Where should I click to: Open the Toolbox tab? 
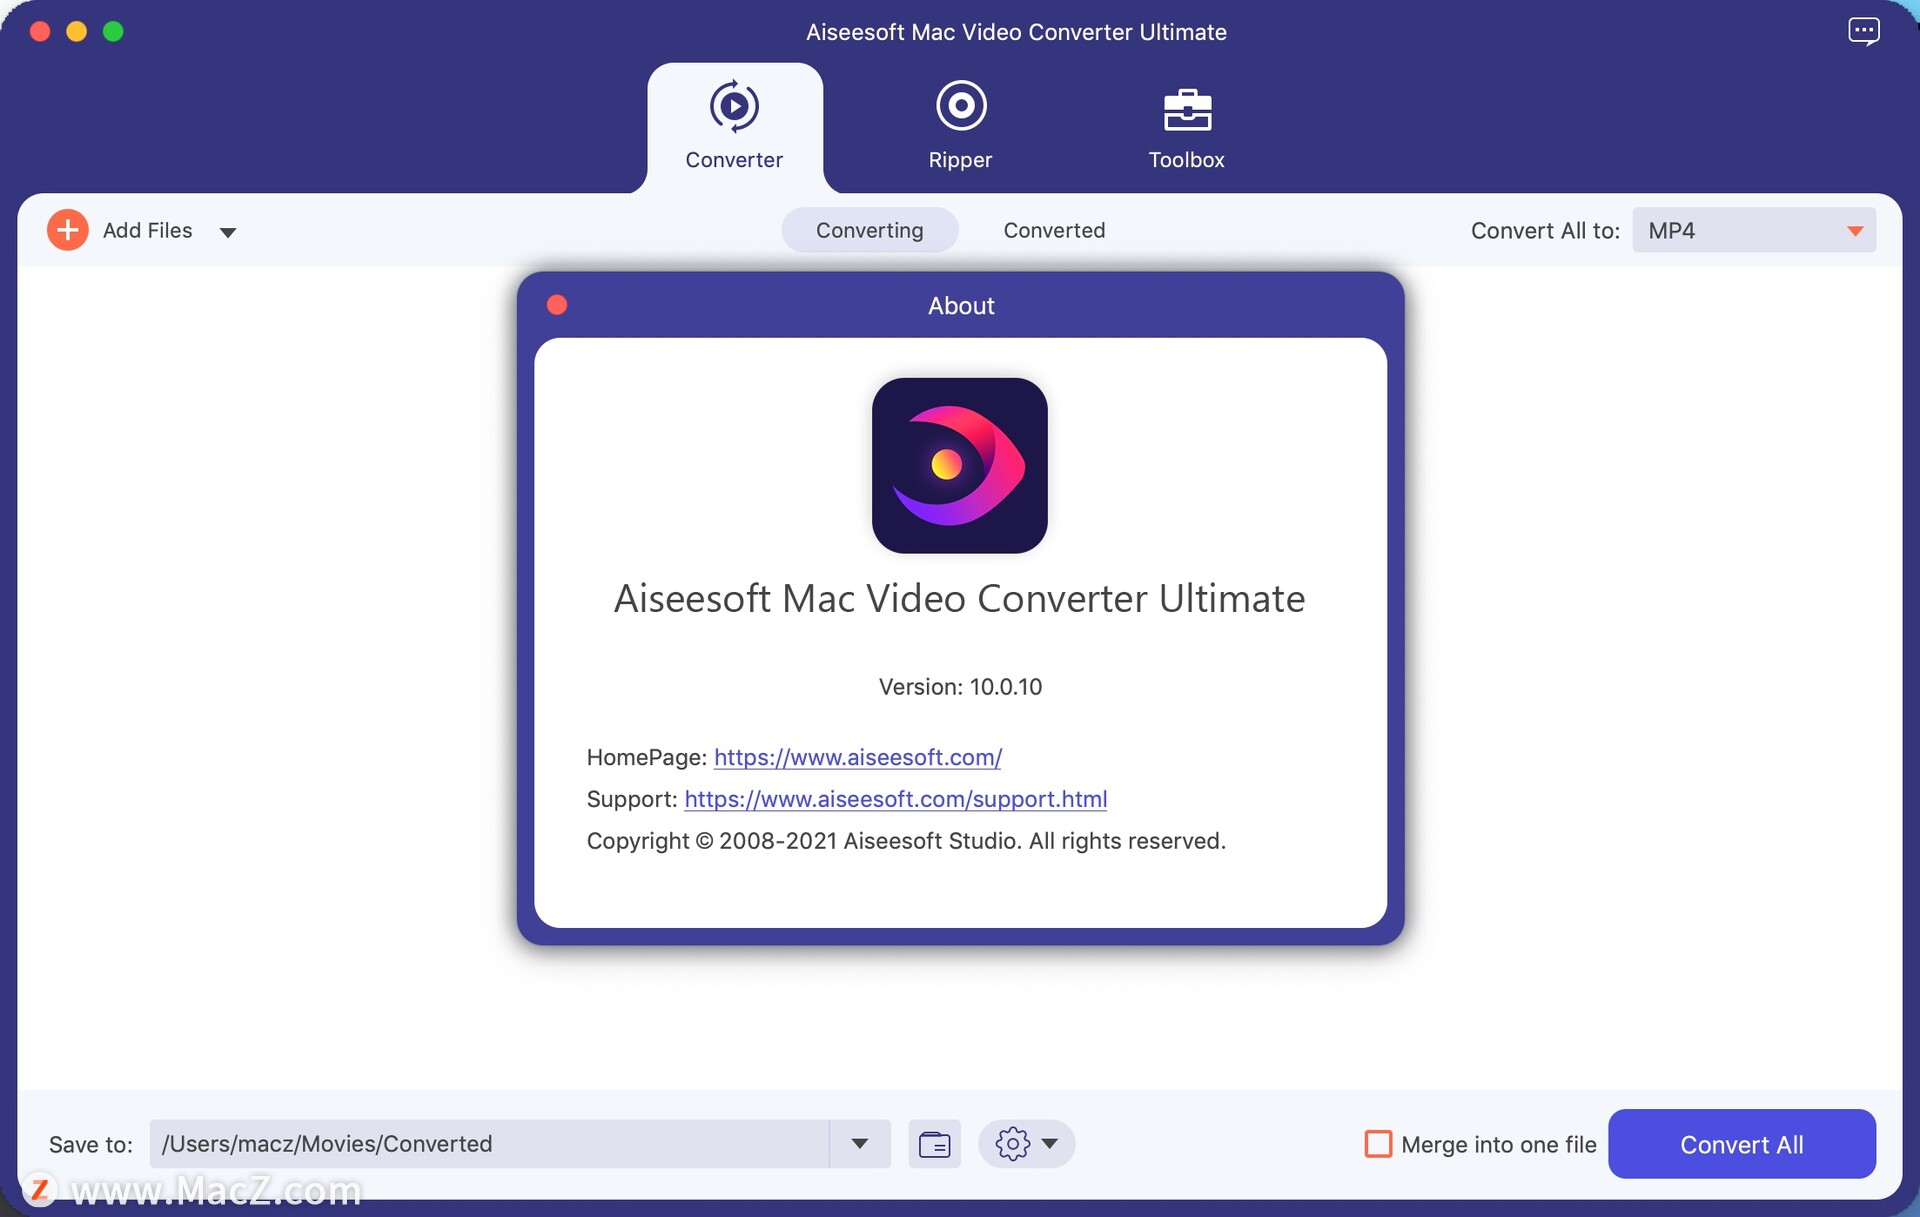point(1187,127)
